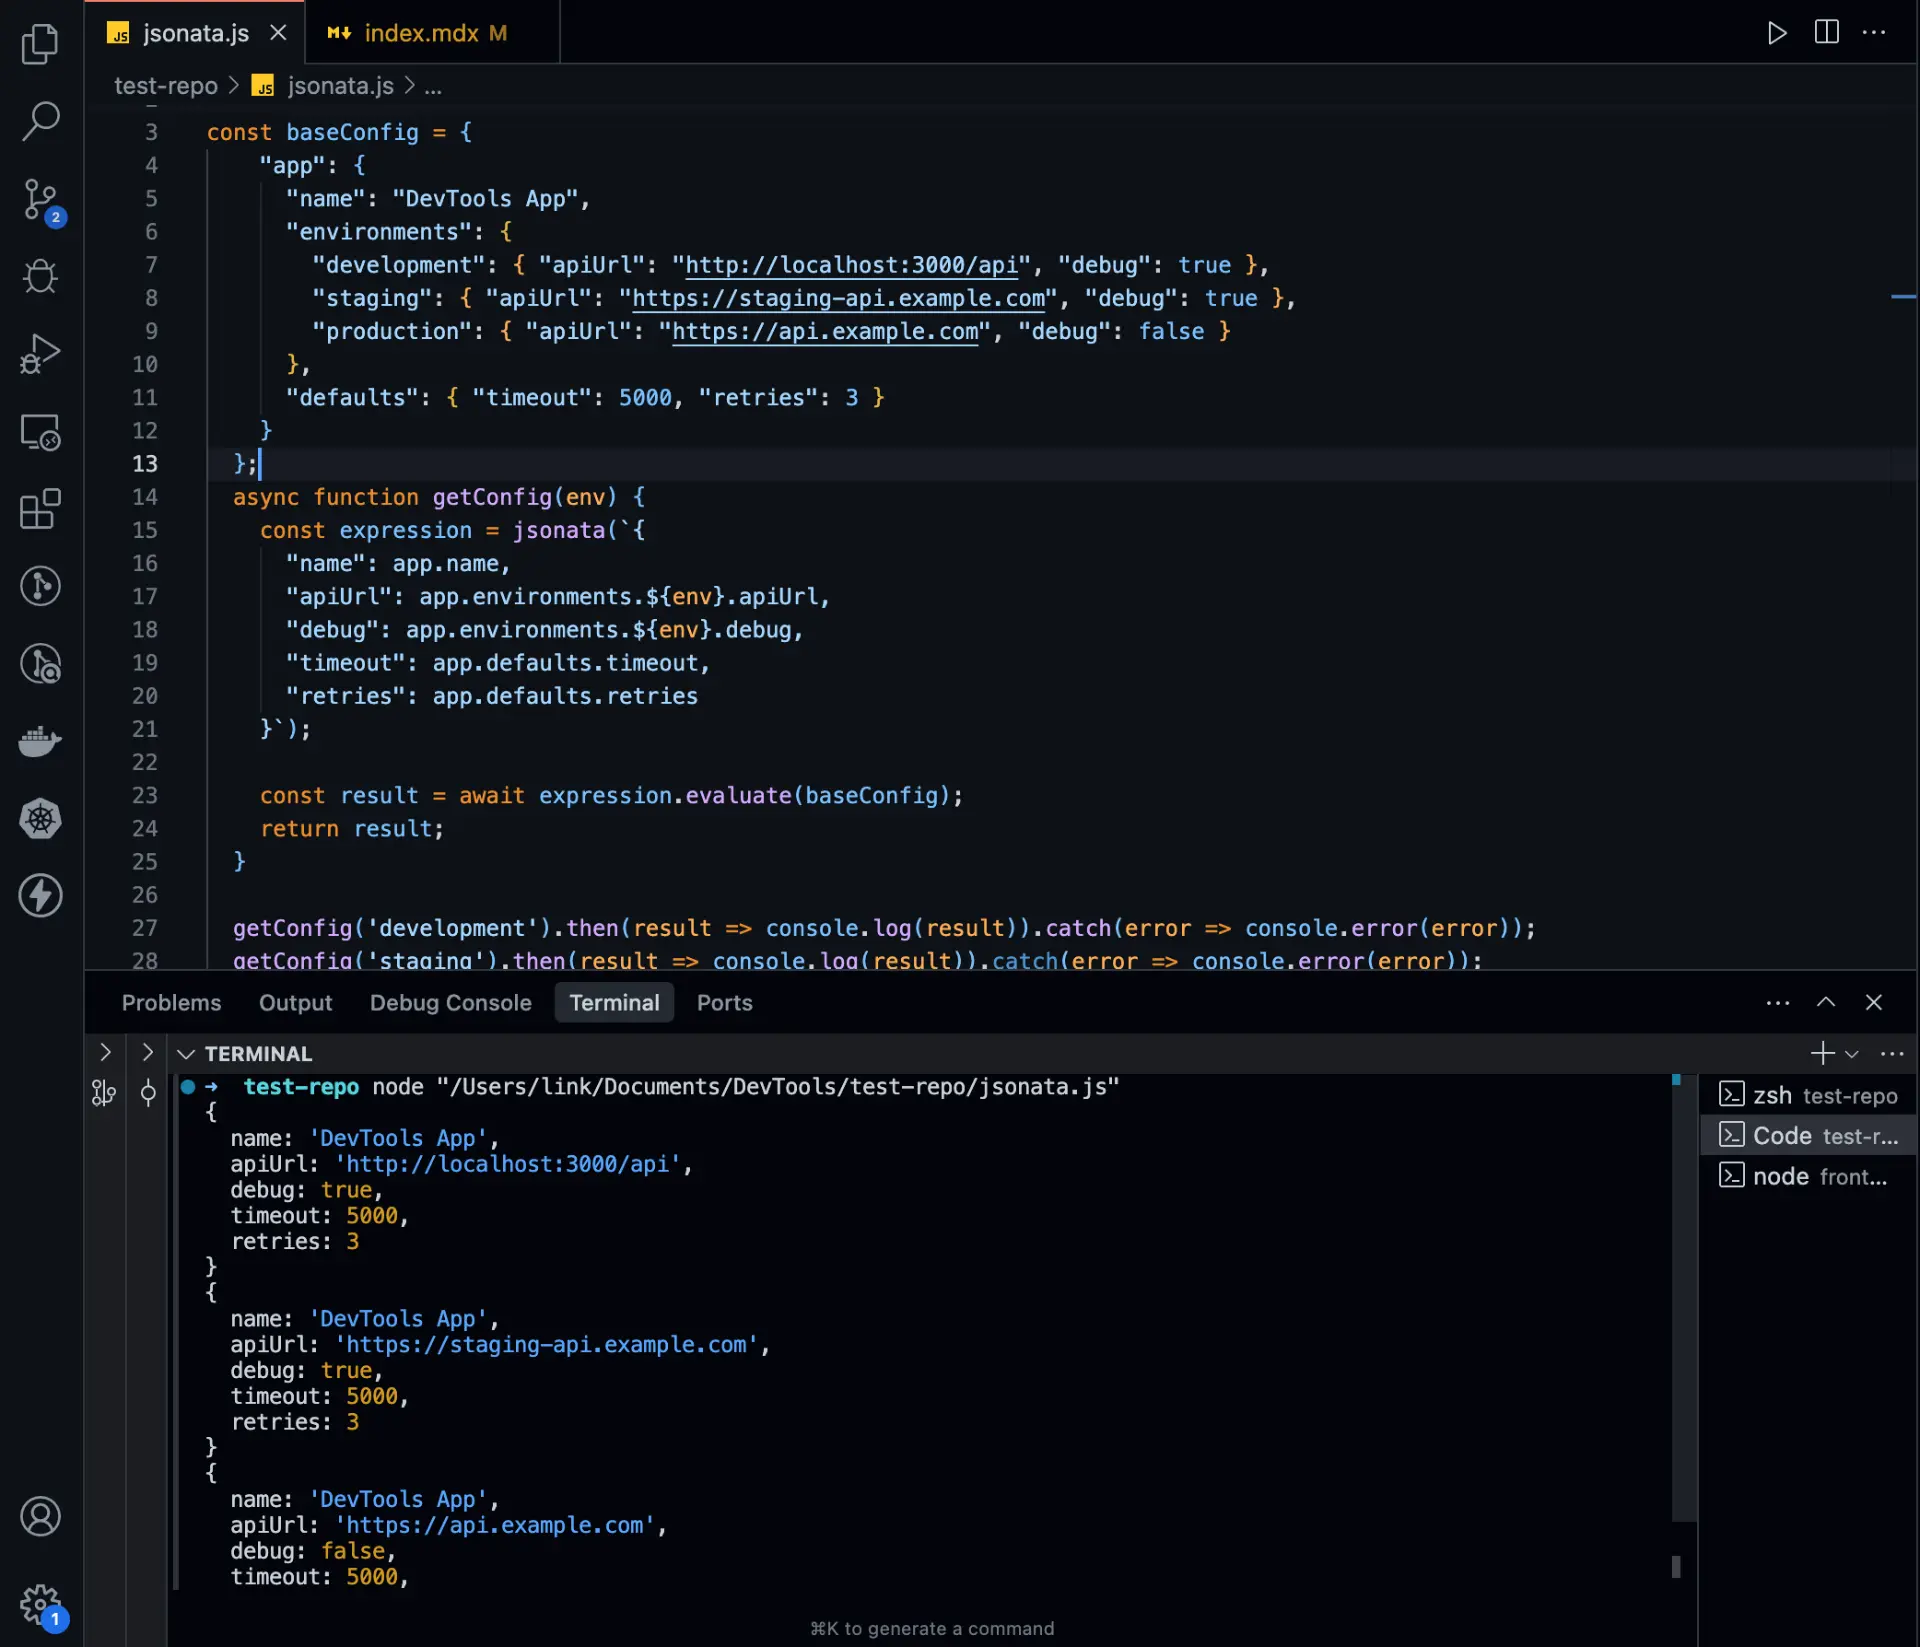This screenshot has width=1920, height=1647.
Task: Open the Output panel tab
Action: [295, 1002]
